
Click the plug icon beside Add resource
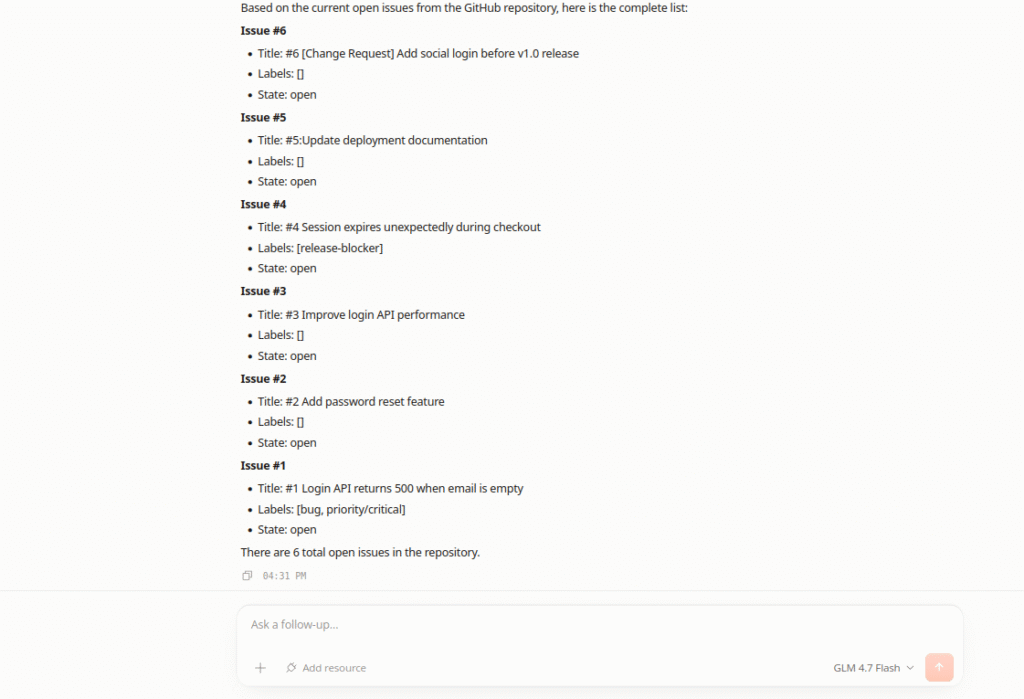click(291, 668)
